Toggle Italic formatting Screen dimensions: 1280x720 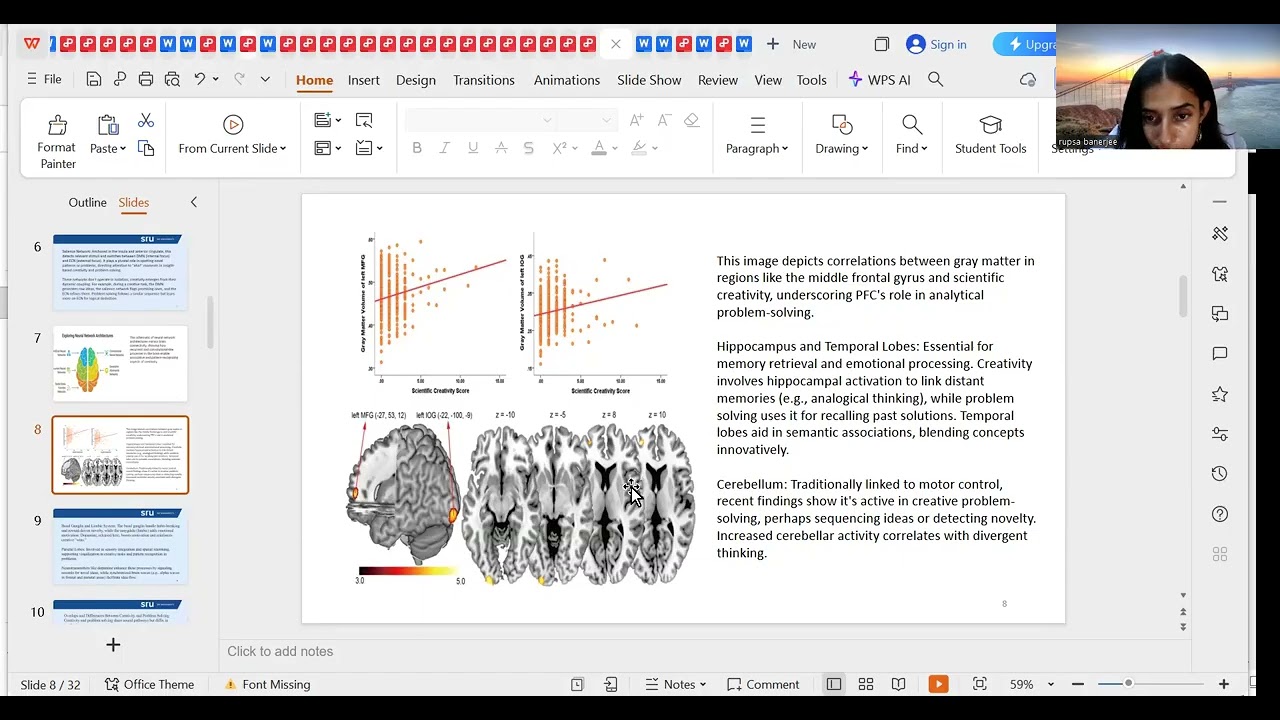[x=444, y=148]
